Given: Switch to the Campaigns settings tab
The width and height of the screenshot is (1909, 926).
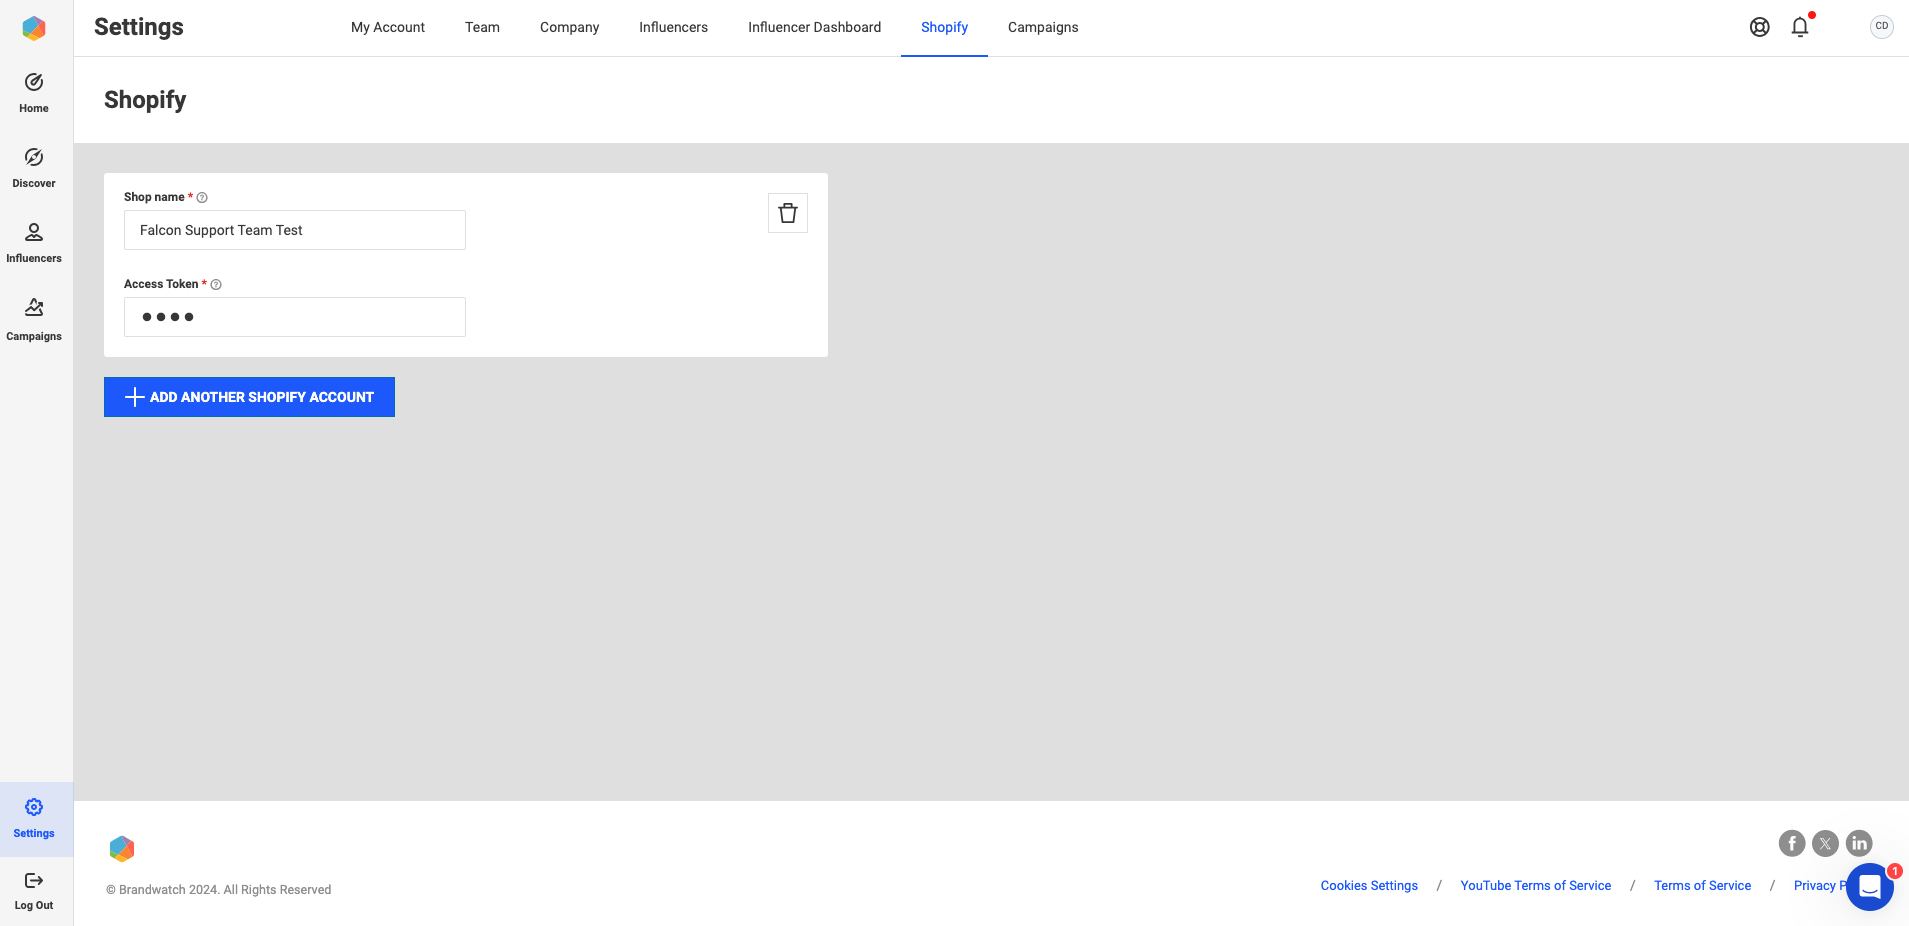Looking at the screenshot, I should [x=1043, y=27].
